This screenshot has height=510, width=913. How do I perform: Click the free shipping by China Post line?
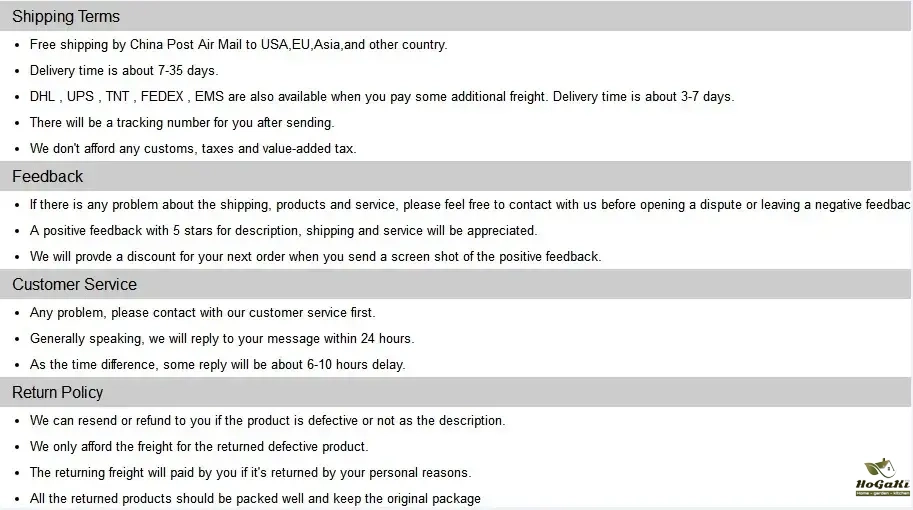pos(238,45)
